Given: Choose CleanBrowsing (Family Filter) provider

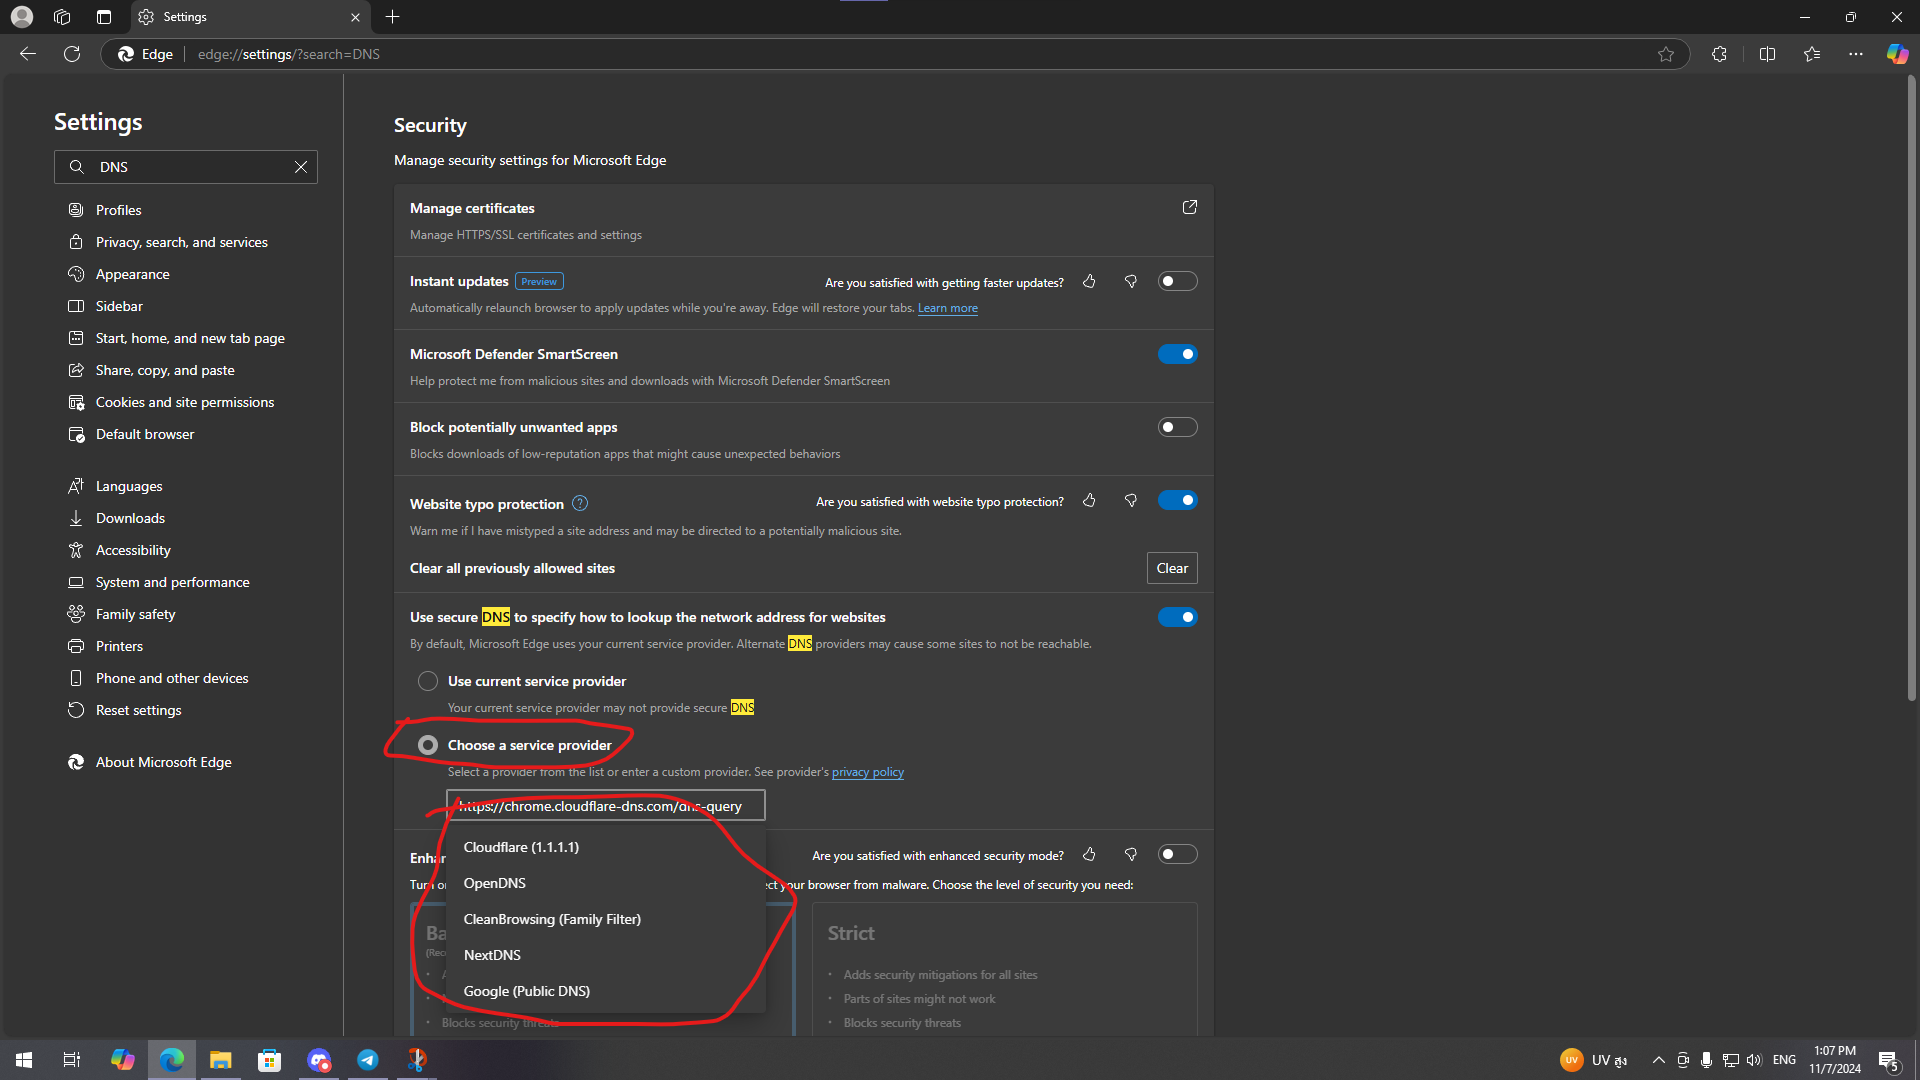Looking at the screenshot, I should [x=606, y=919].
